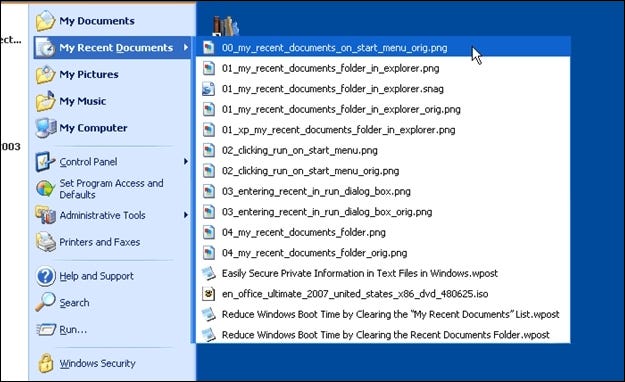Image resolution: width=625 pixels, height=382 pixels.
Task: Expand the Administrative Tools submenu arrow
Action: 186,215
